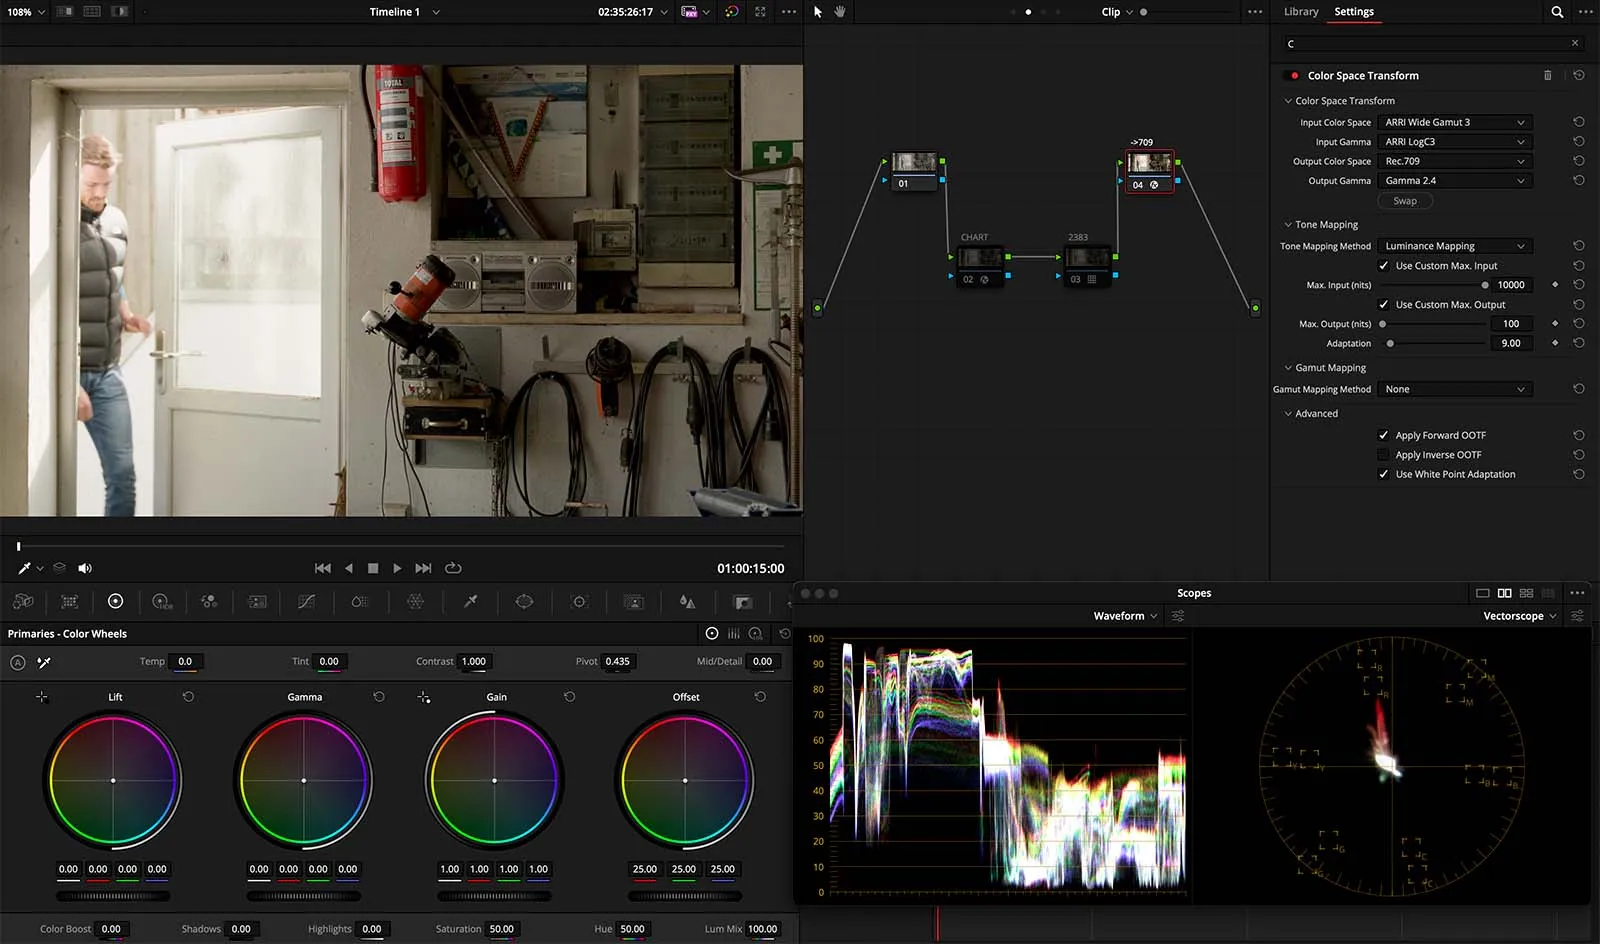
Task: Click the search magnifier icon
Action: click(x=1557, y=12)
